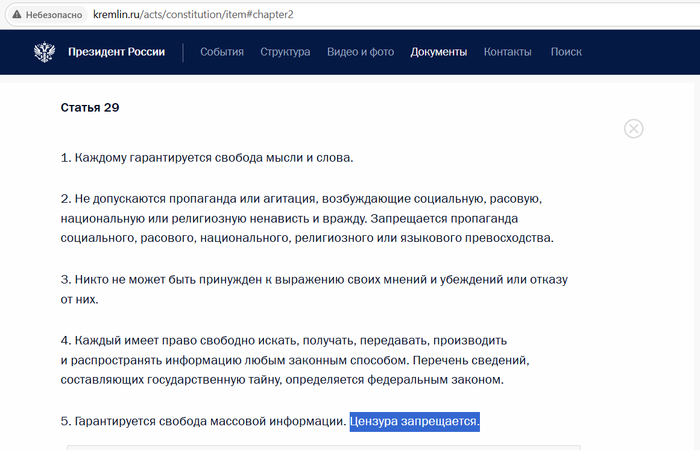
Task: Open "Видео и фото" in the navigation
Action: 360,52
